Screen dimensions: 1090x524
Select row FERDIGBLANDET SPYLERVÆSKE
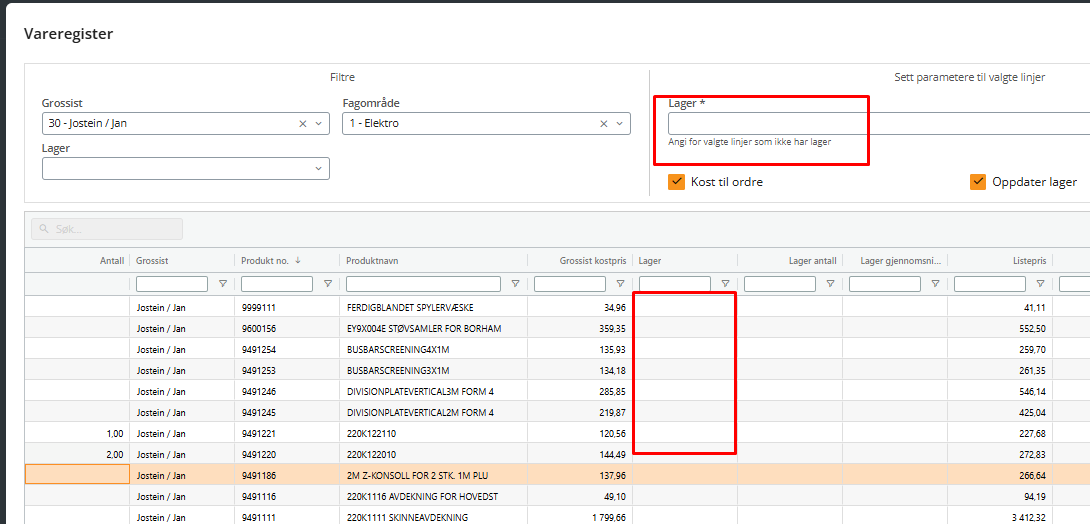(558, 306)
